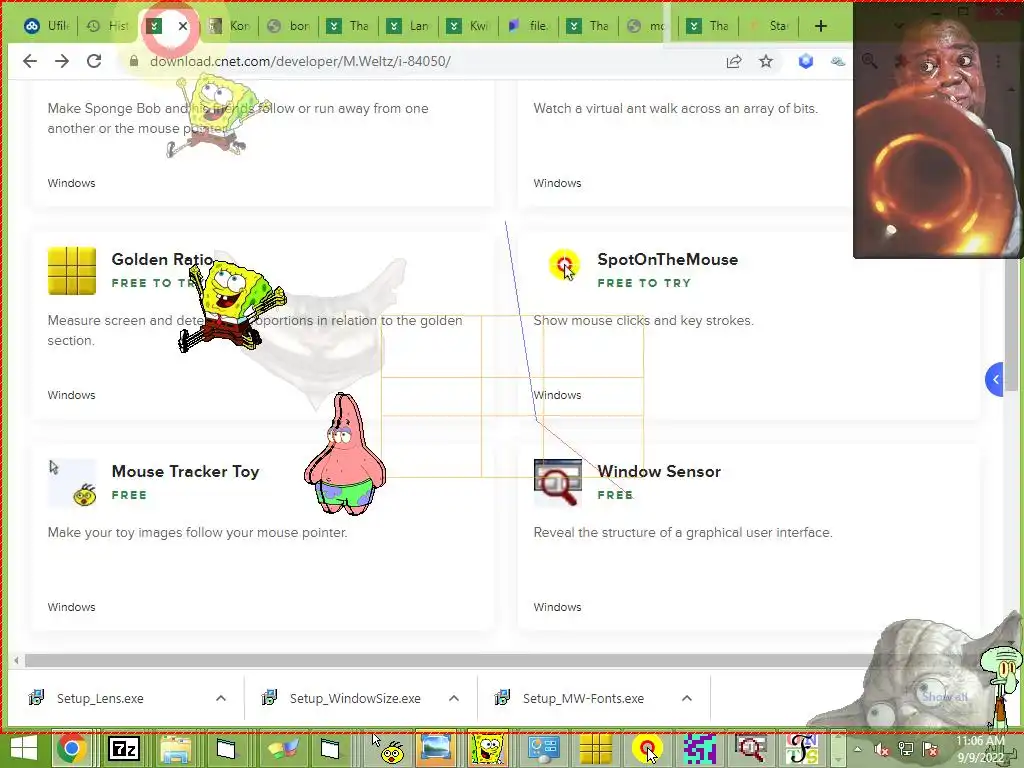Switch to the Kwi tab
Screen dimensions: 1024x768
click(469, 26)
